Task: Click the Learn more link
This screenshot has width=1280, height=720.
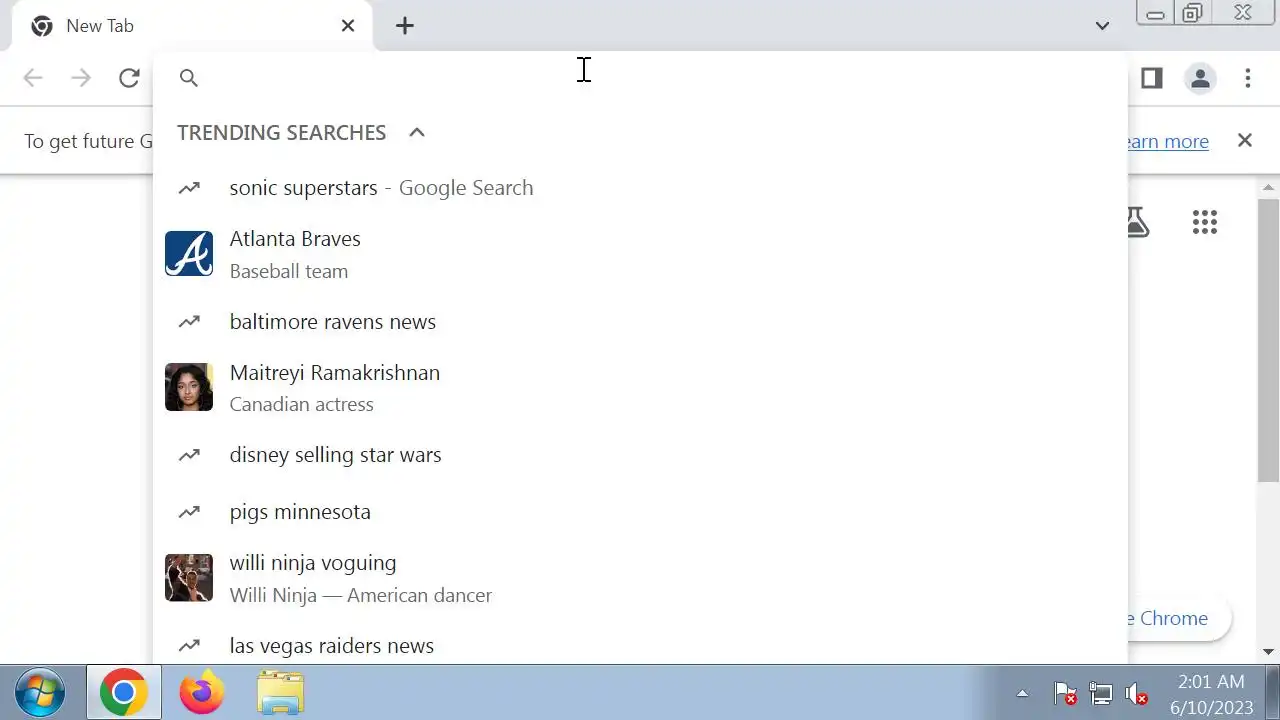Action: tap(1168, 141)
